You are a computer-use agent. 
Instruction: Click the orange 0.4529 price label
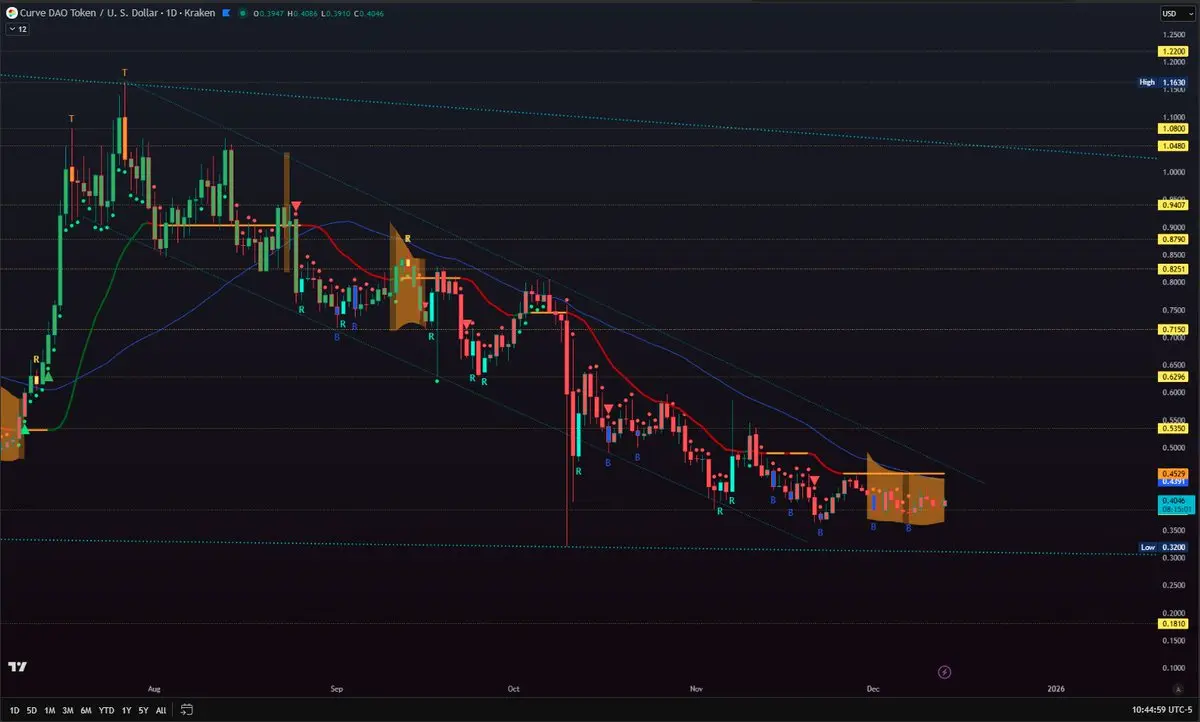pos(1172,473)
